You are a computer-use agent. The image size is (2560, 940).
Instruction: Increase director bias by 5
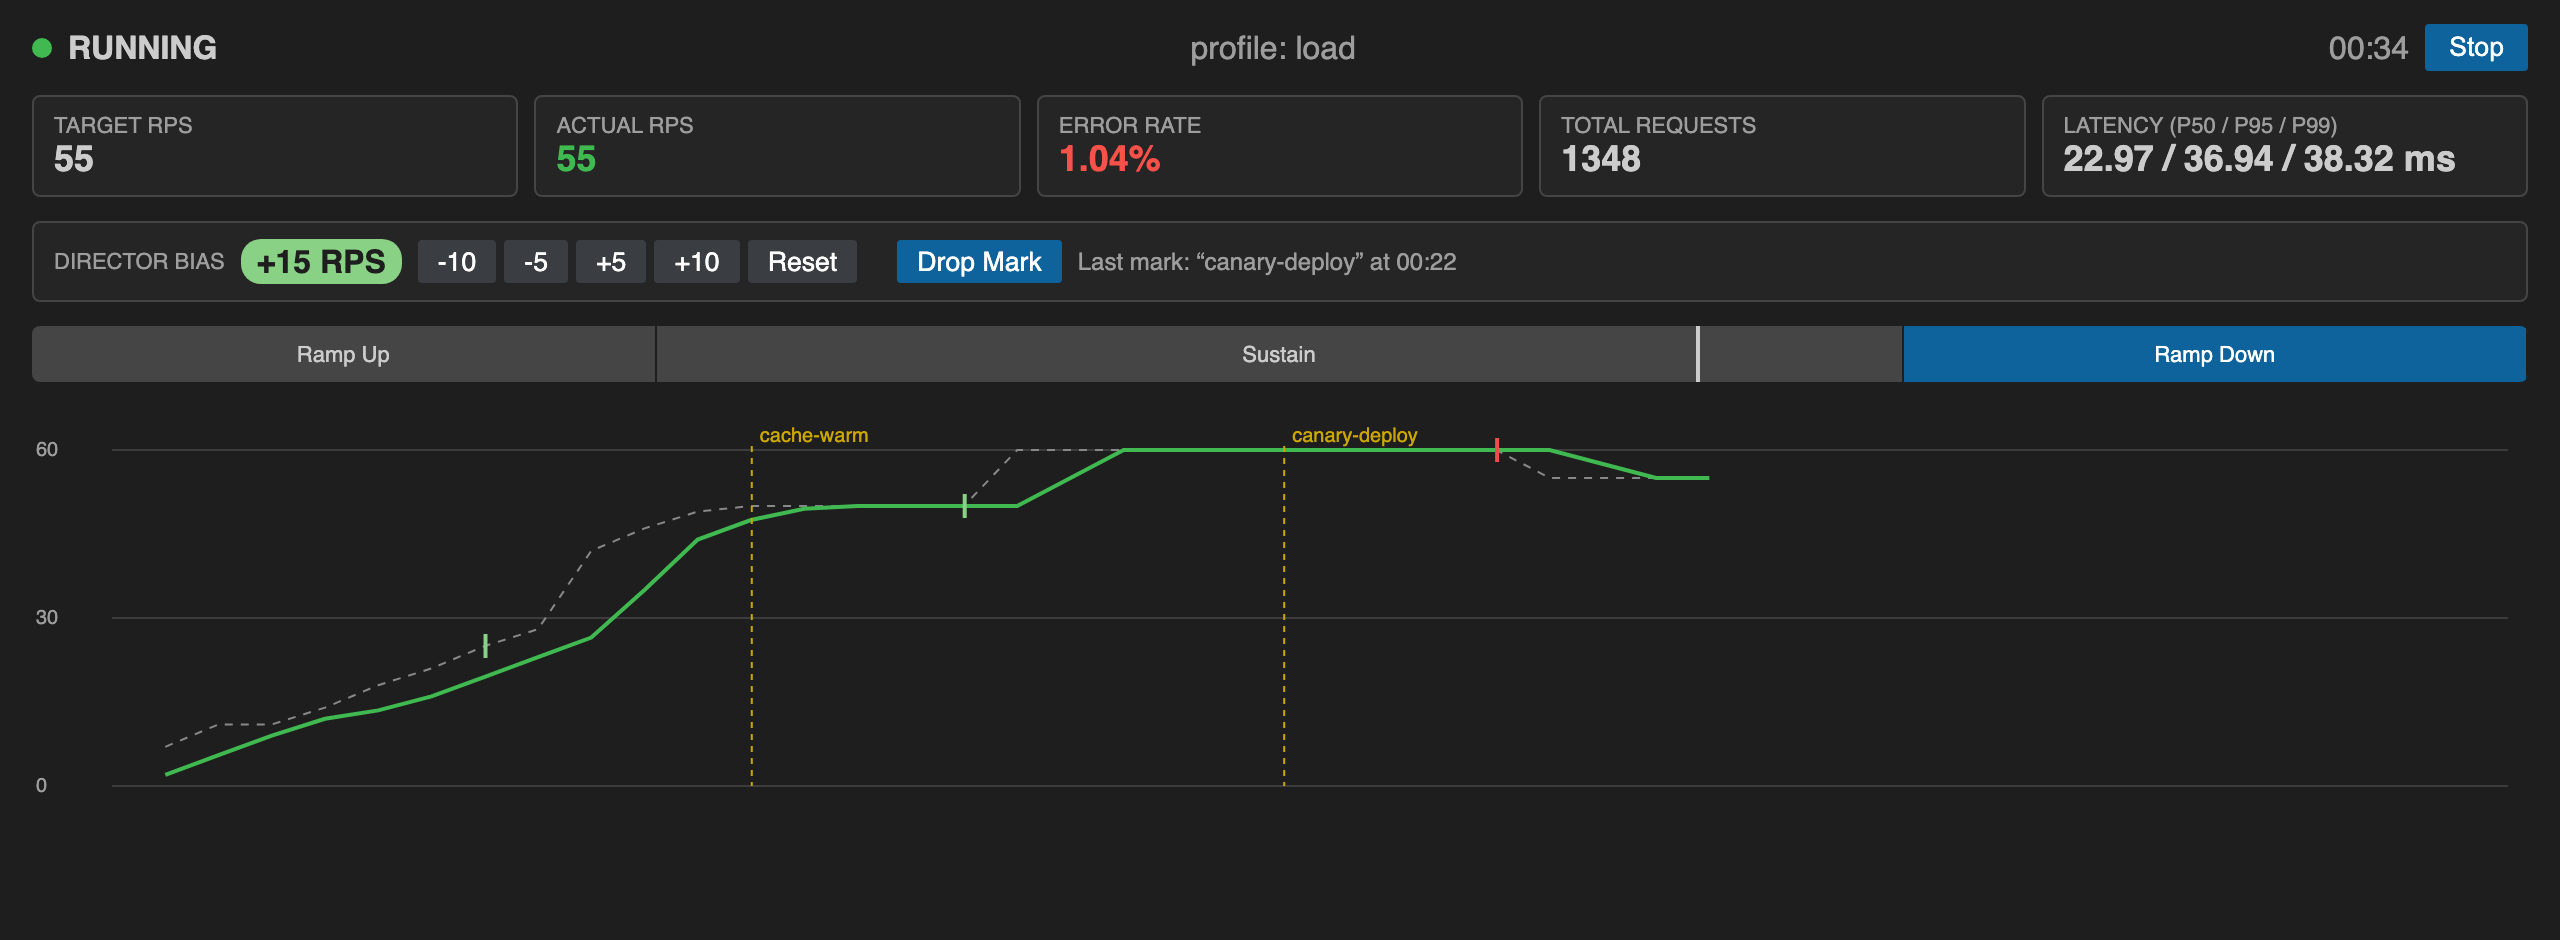tap(610, 262)
